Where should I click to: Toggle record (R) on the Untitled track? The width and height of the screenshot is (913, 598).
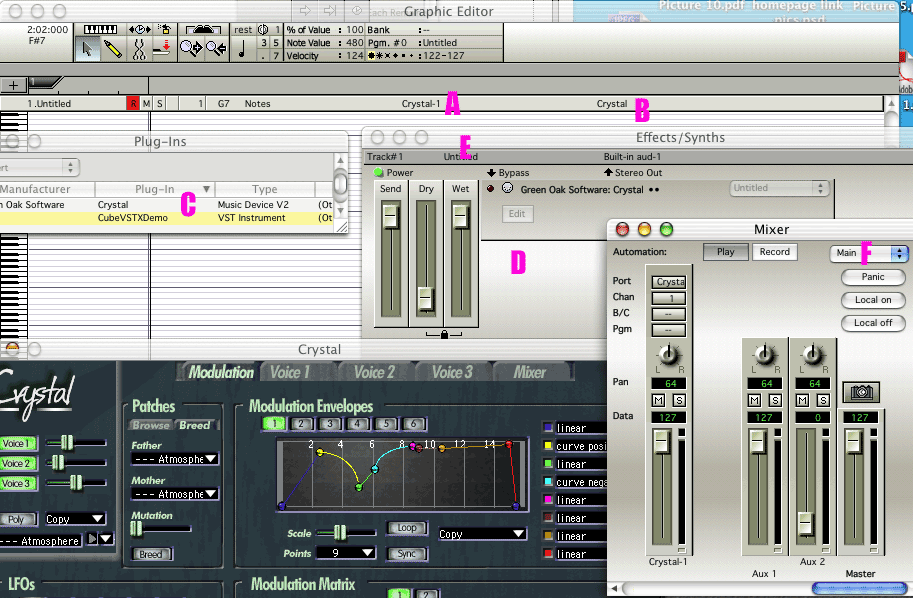click(x=133, y=104)
